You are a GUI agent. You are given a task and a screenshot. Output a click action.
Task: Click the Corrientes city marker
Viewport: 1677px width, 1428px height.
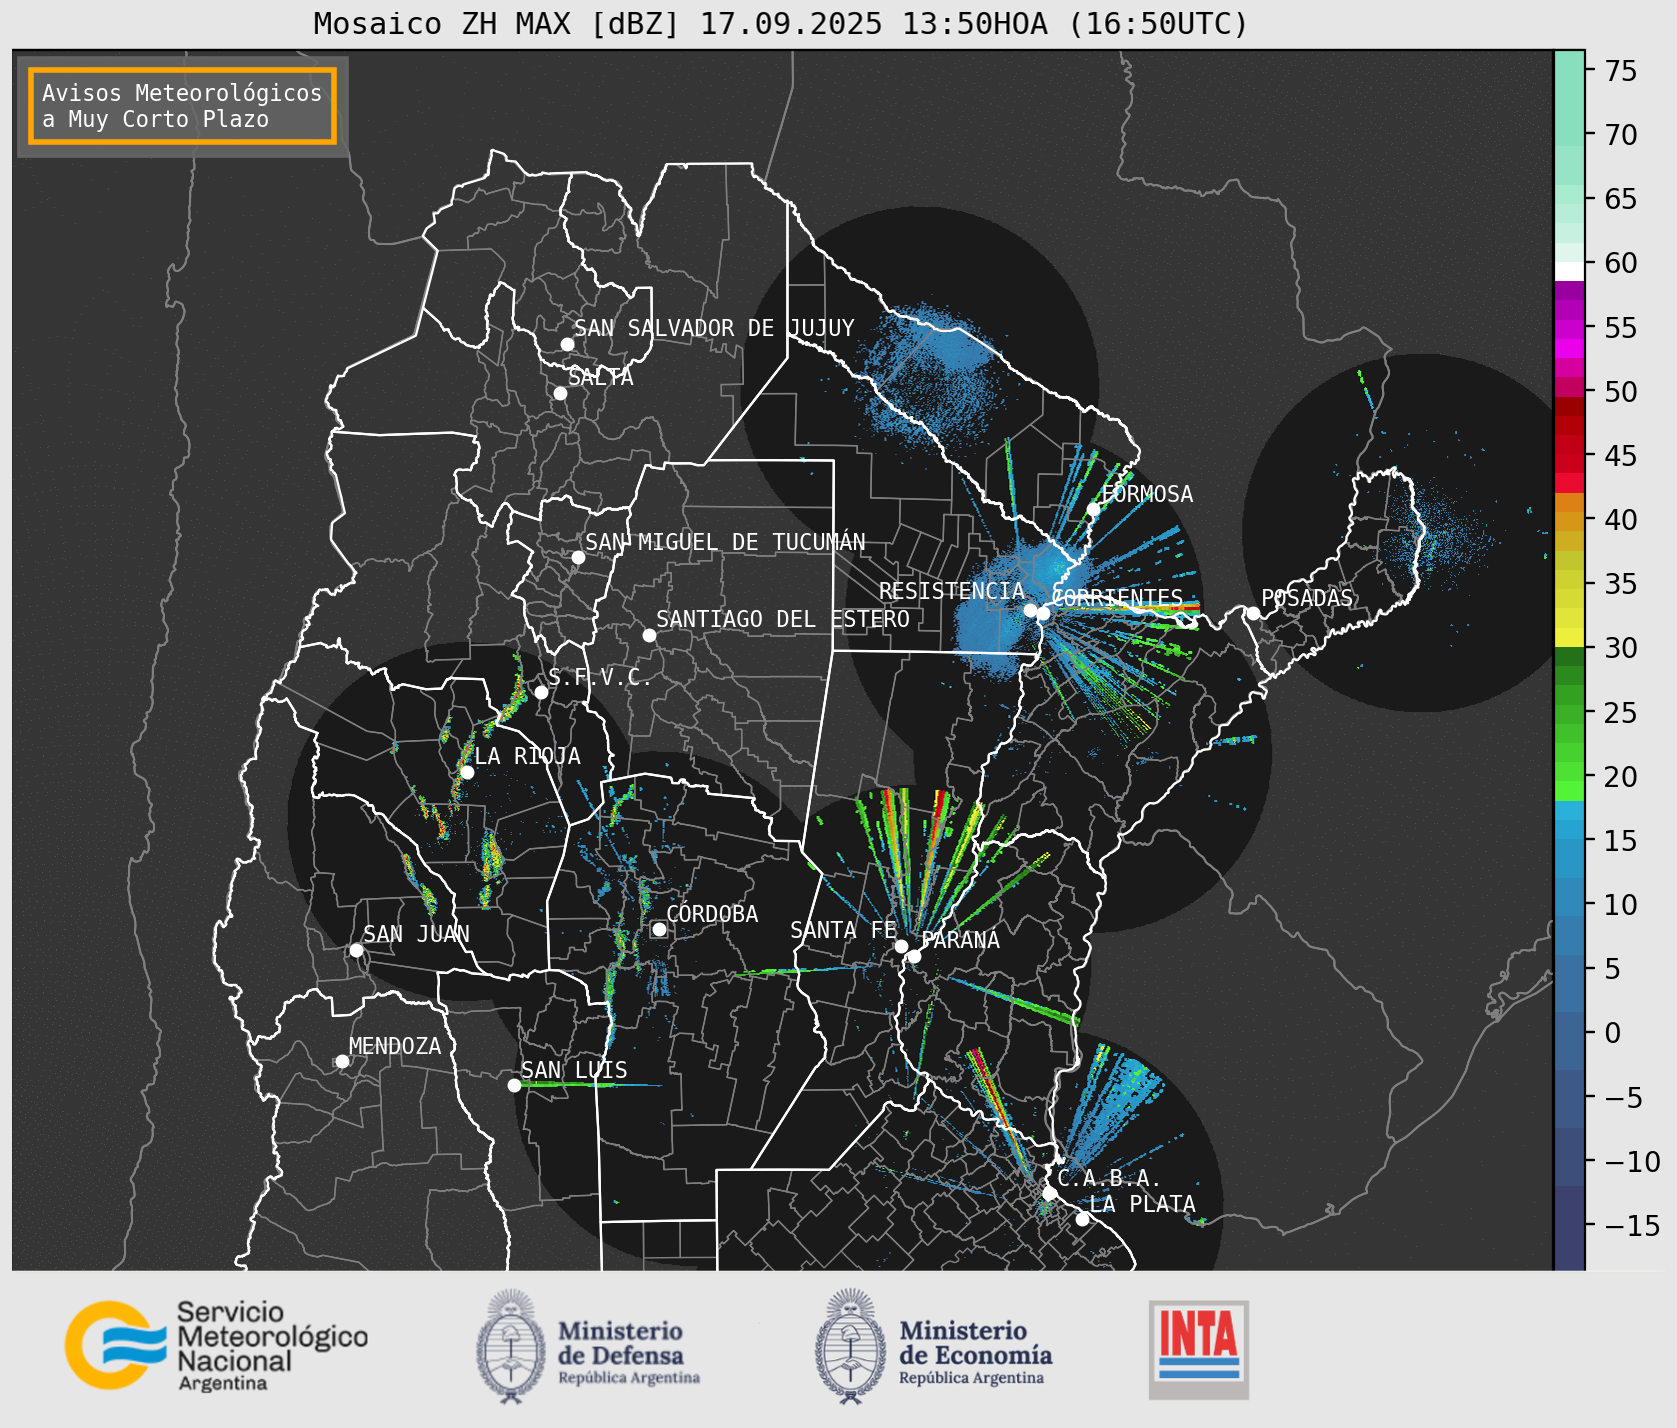click(1043, 613)
